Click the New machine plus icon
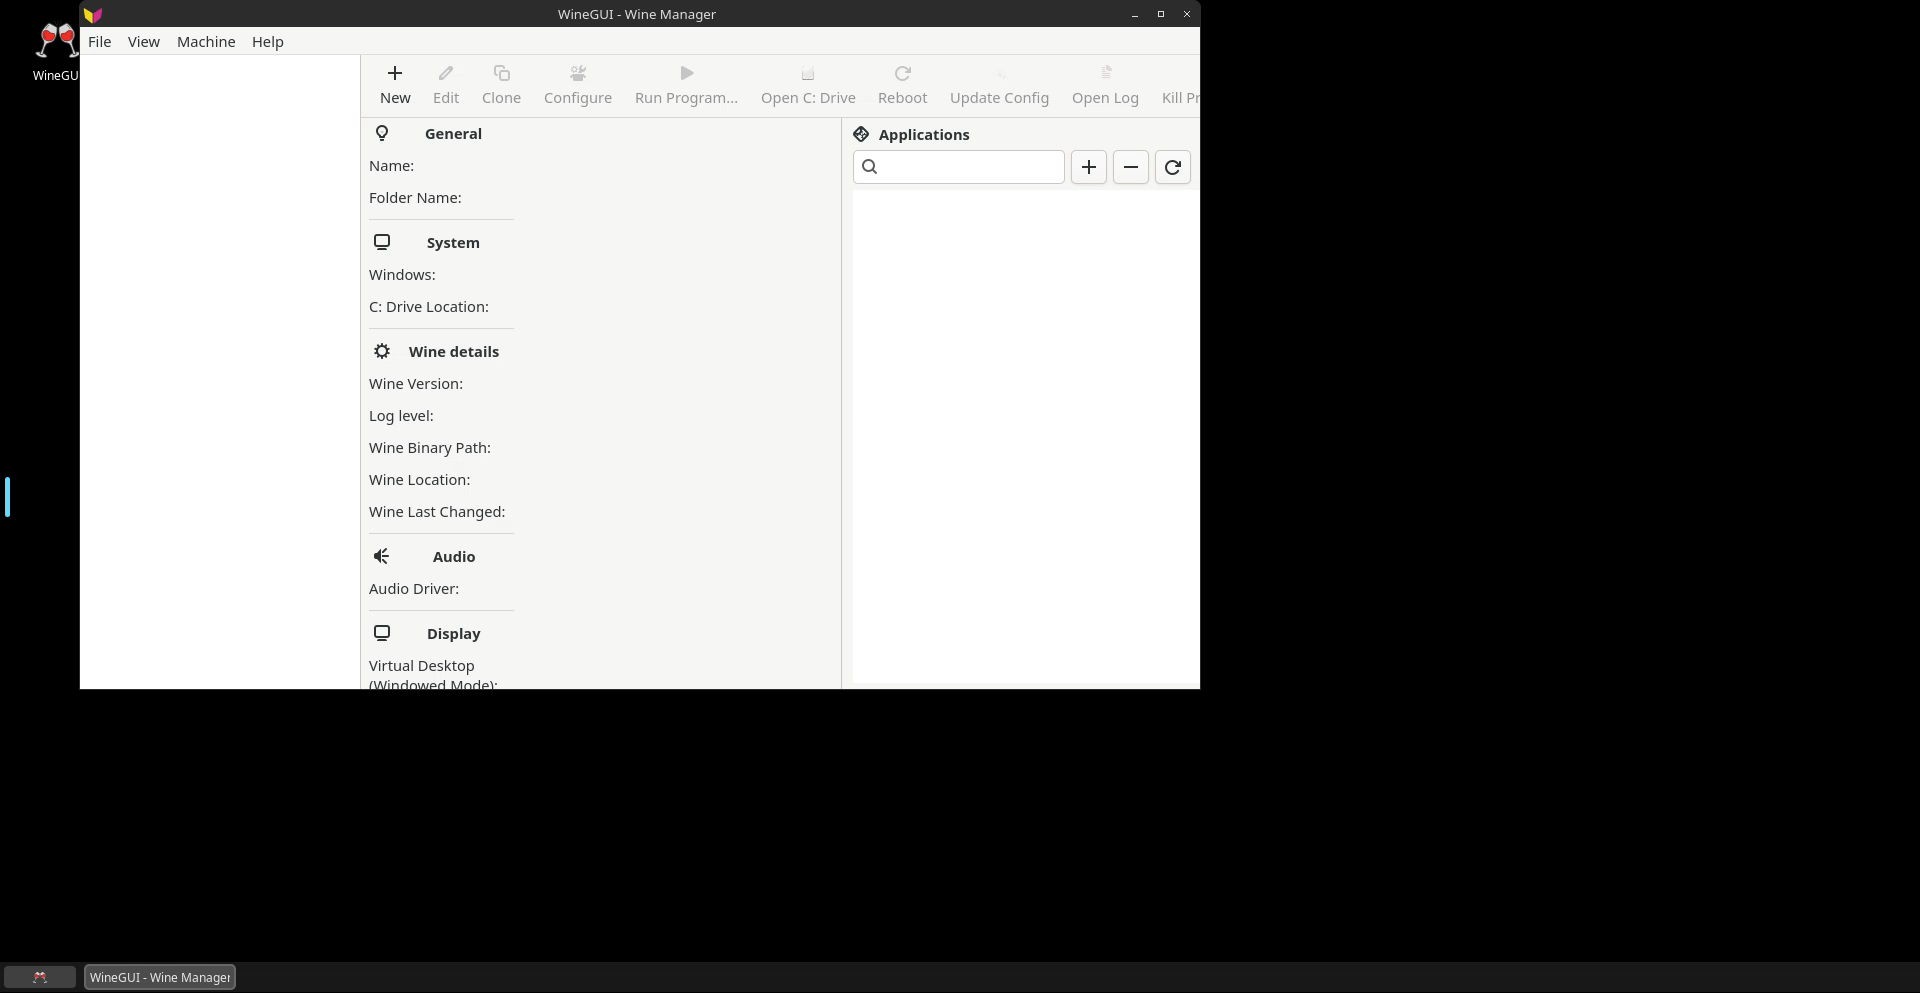1920x993 pixels. pyautogui.click(x=395, y=74)
